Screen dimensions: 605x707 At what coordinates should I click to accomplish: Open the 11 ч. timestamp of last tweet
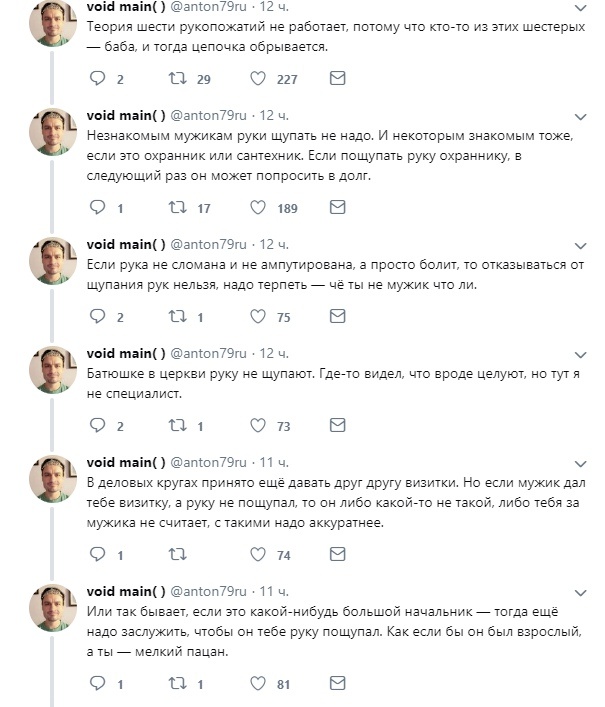(x=274, y=591)
